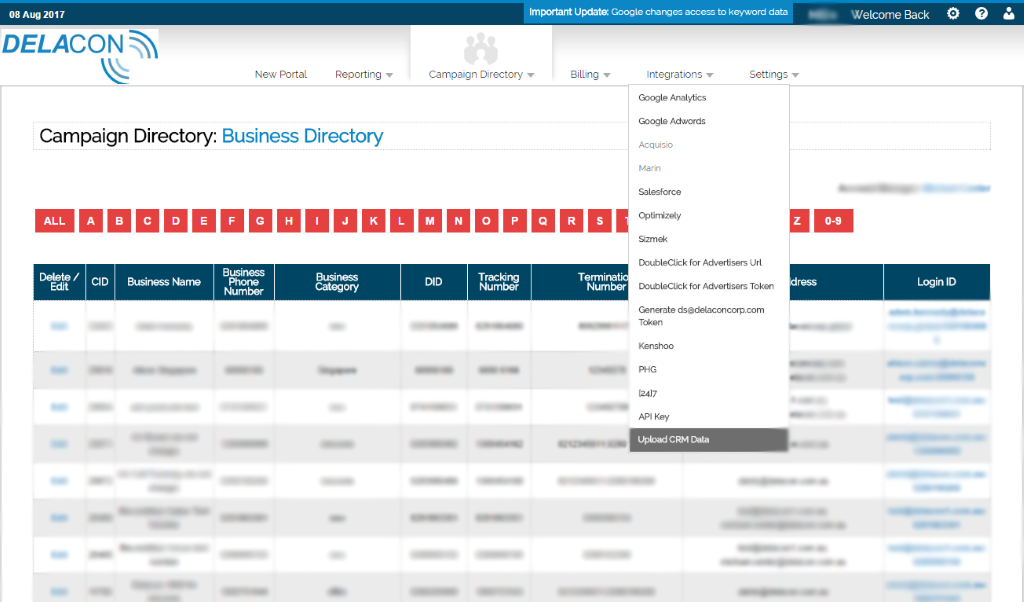Open the Google keyword data update notice
Image resolution: width=1024 pixels, height=602 pixels.
click(658, 12)
